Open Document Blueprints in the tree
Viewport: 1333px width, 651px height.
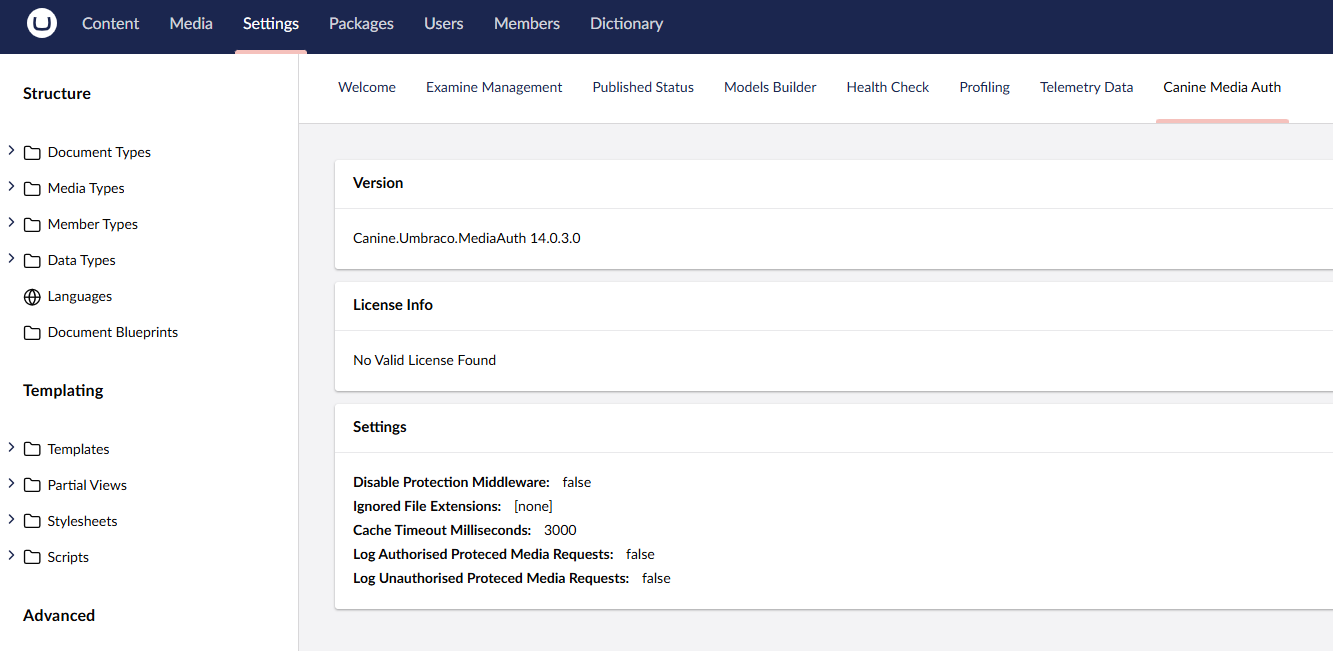(113, 333)
